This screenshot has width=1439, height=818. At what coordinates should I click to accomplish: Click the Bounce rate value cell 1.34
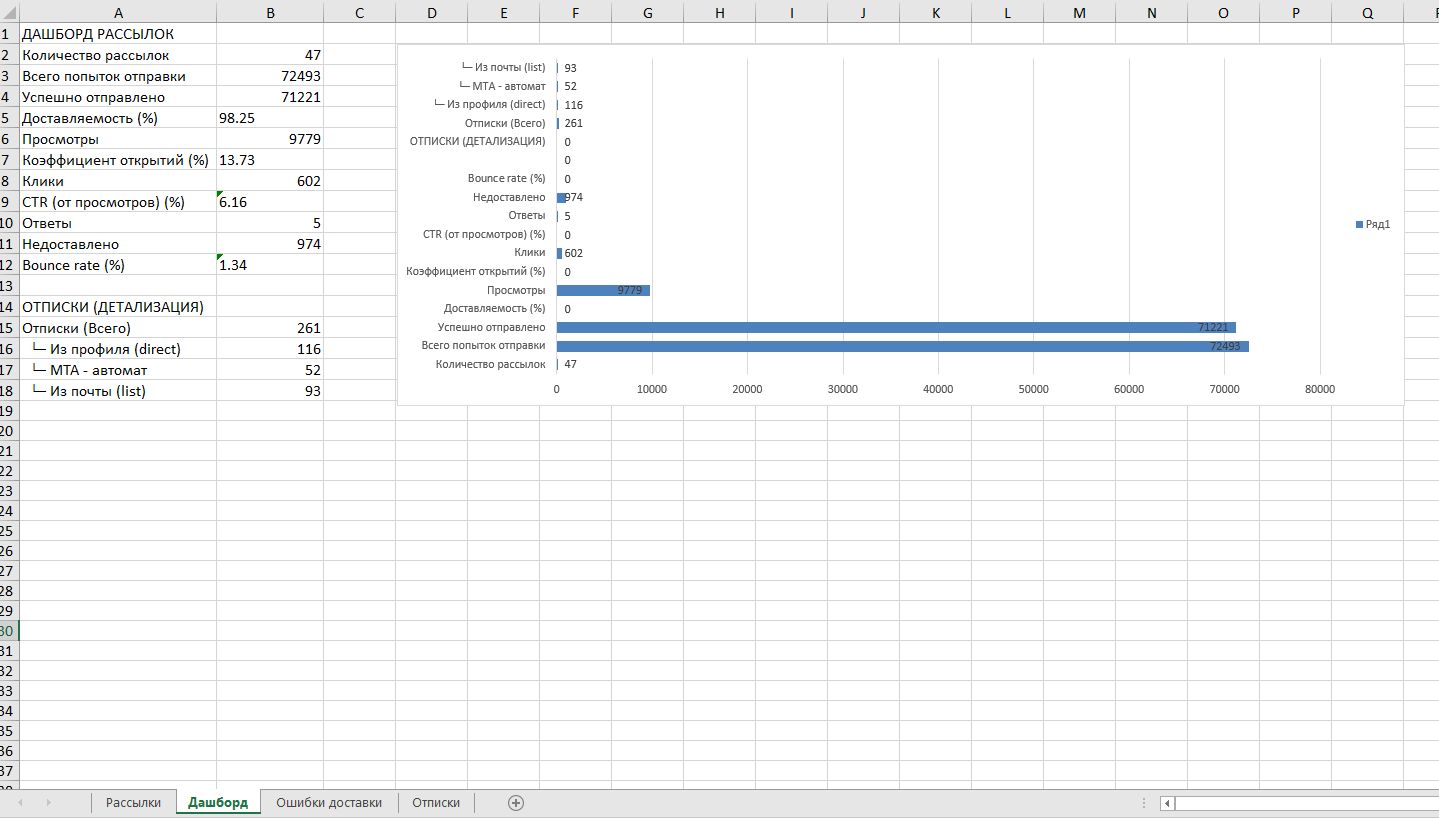coord(270,265)
